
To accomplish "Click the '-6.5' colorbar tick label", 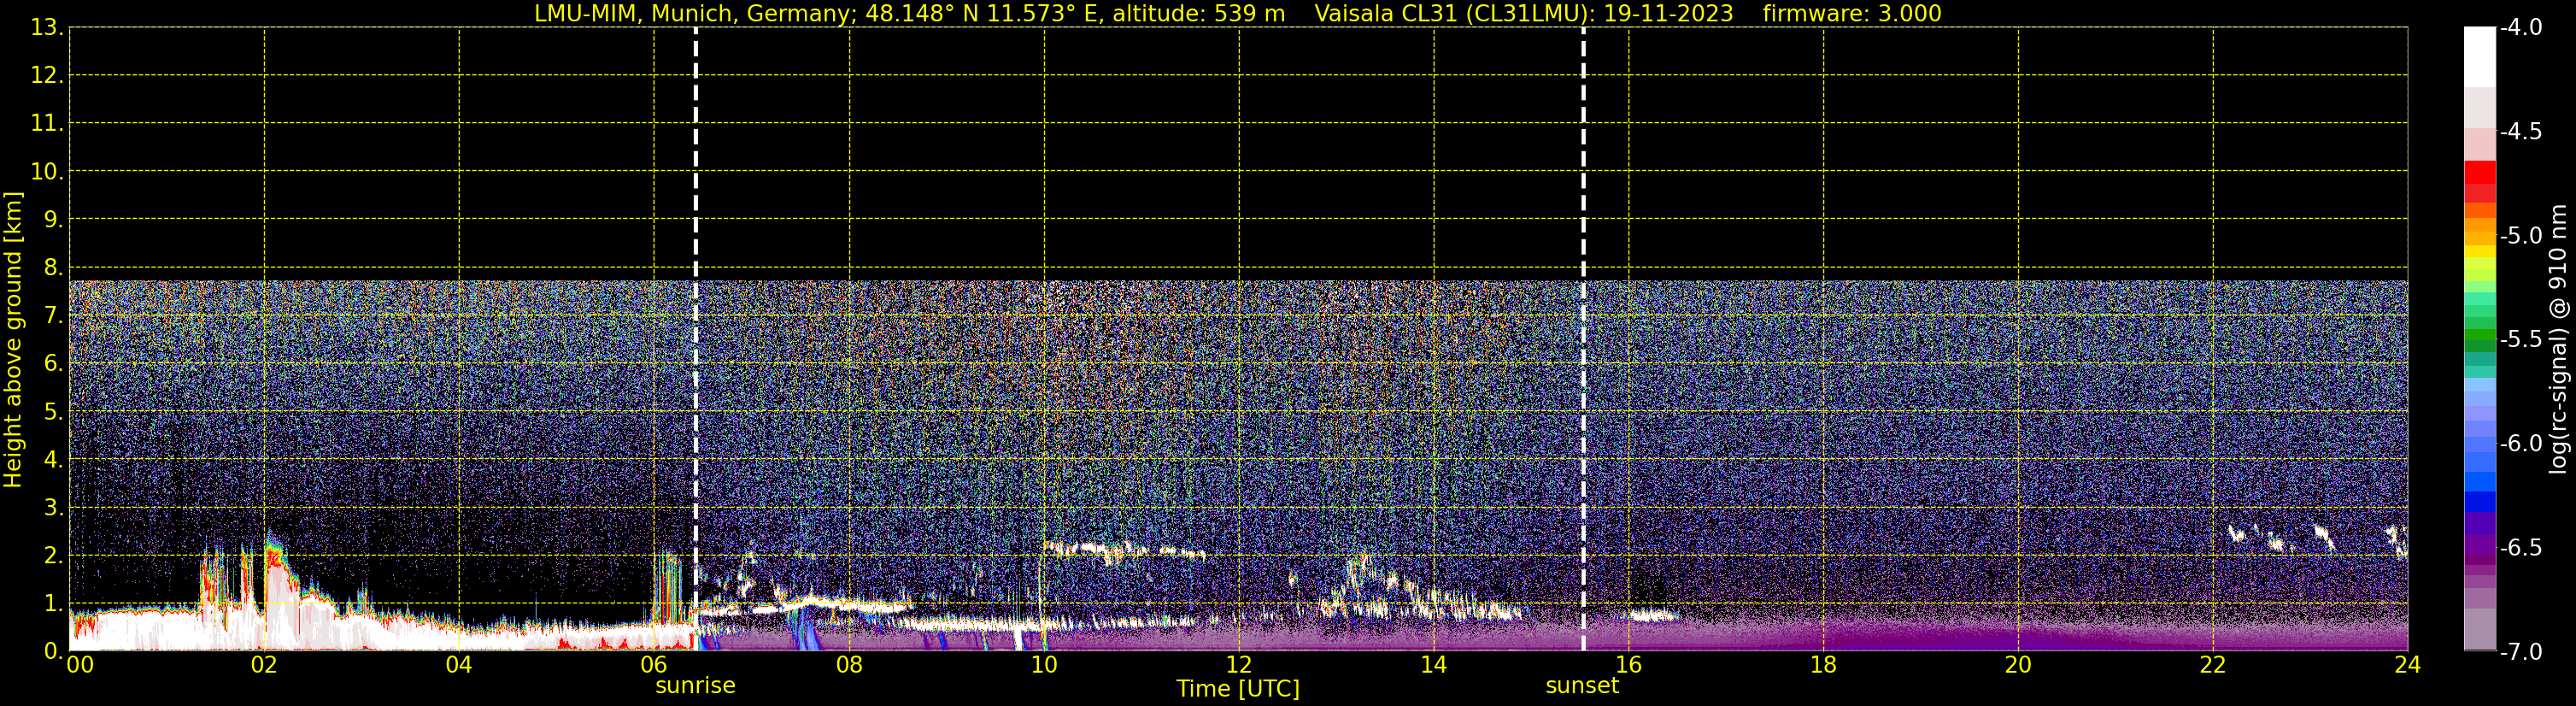I will tap(2520, 548).
